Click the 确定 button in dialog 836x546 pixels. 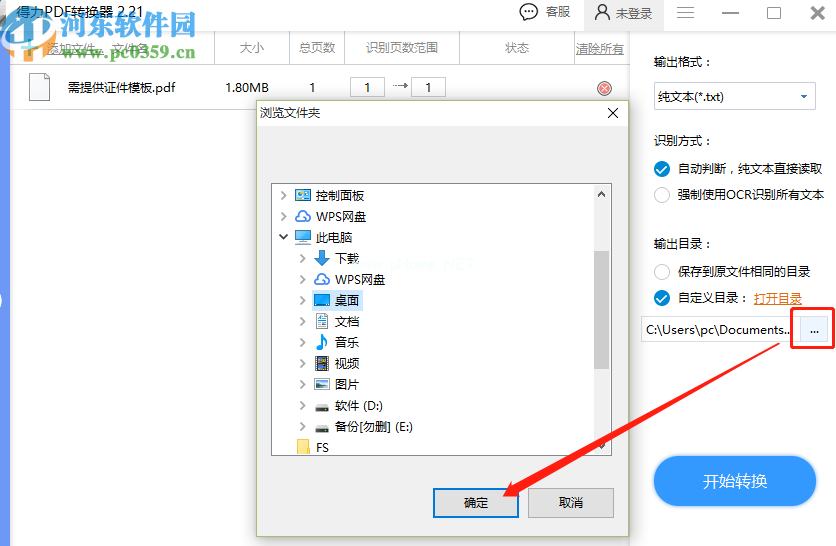(x=476, y=503)
